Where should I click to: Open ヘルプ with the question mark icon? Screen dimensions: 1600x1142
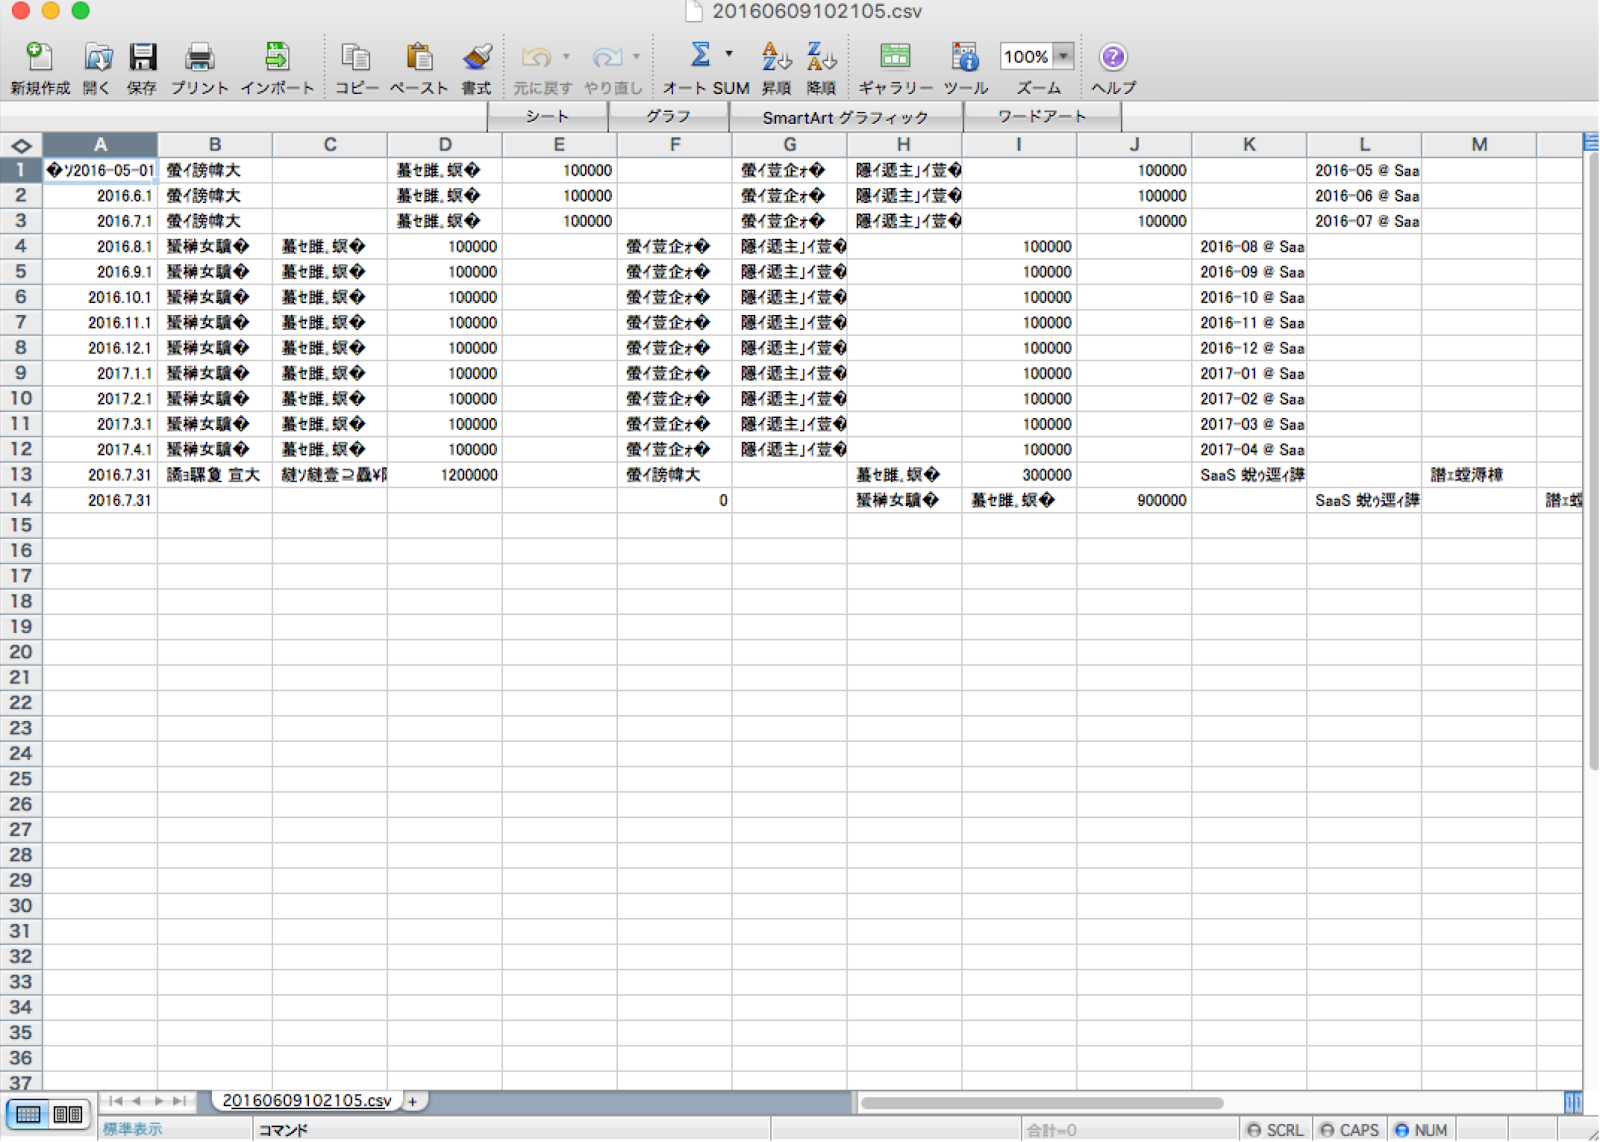pyautogui.click(x=1112, y=57)
